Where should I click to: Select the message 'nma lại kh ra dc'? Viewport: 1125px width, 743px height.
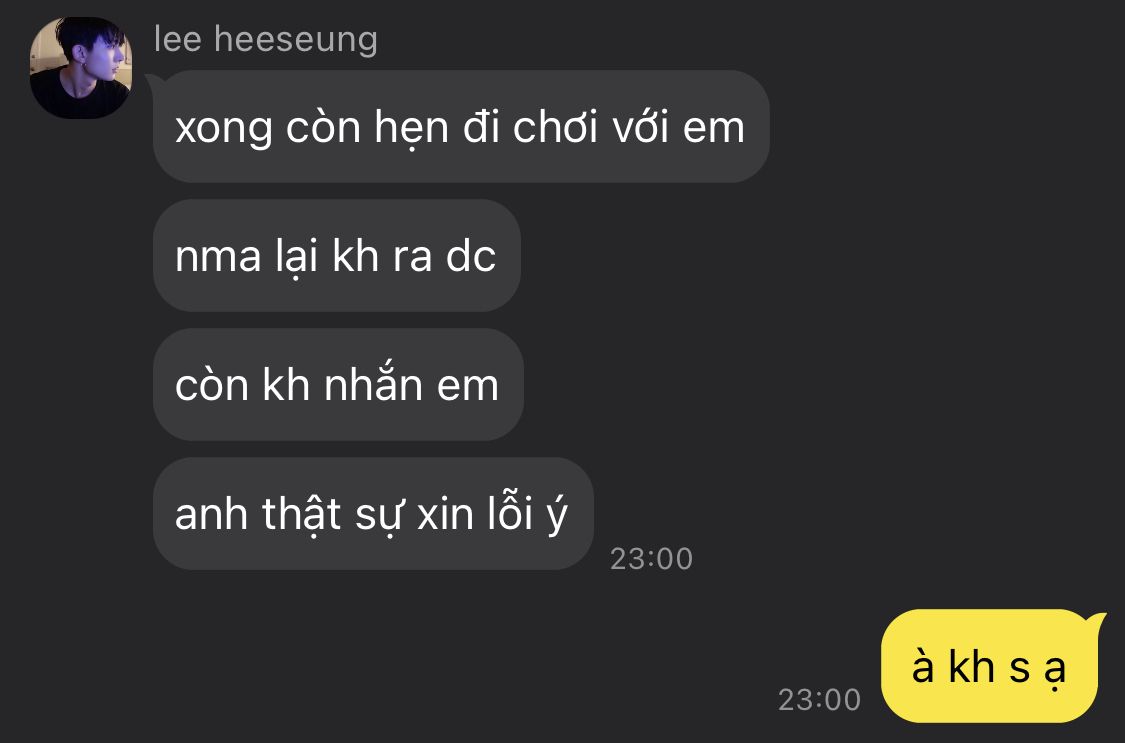point(336,255)
